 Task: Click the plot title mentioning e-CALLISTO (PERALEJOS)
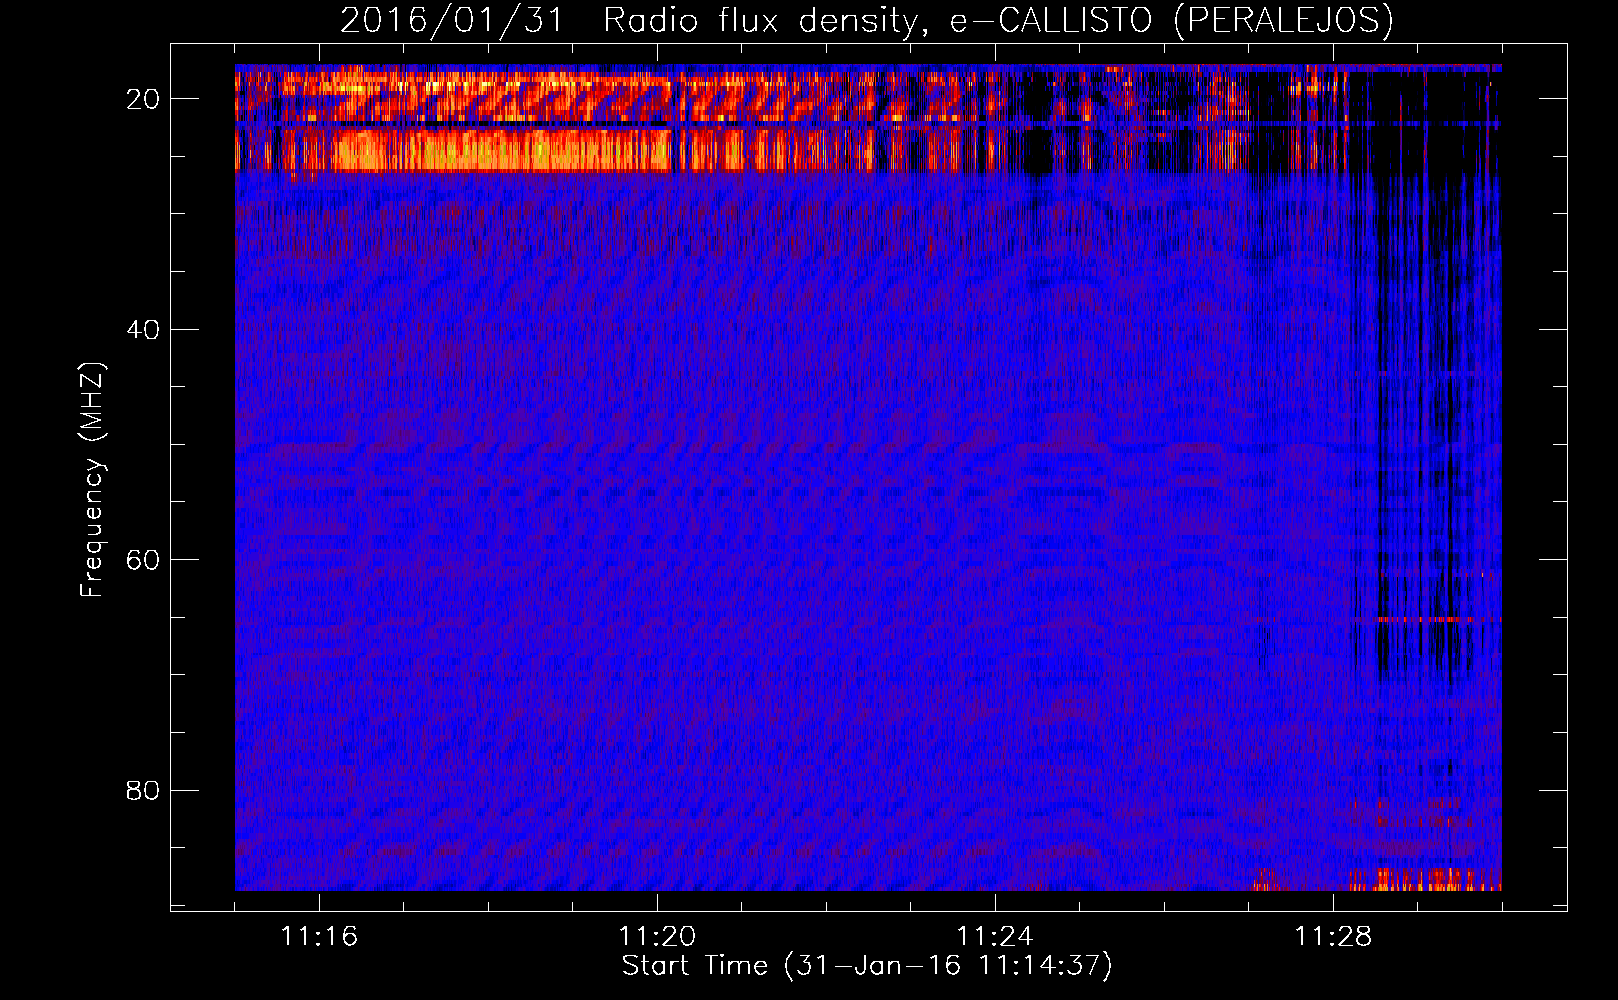point(866,20)
